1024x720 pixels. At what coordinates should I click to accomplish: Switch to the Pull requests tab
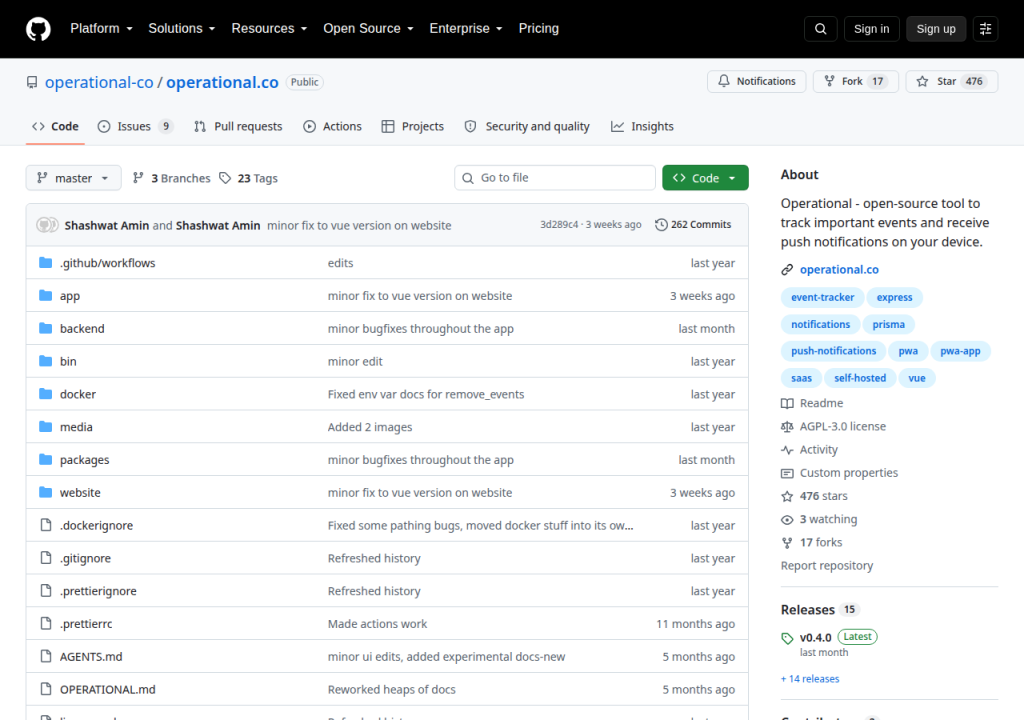click(238, 126)
